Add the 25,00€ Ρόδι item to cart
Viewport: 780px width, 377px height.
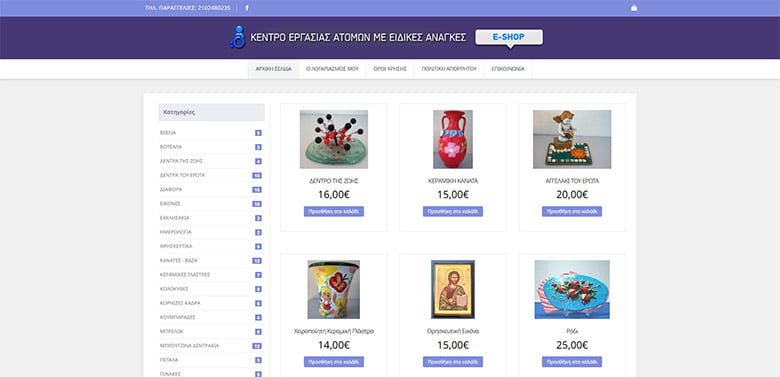pos(572,362)
